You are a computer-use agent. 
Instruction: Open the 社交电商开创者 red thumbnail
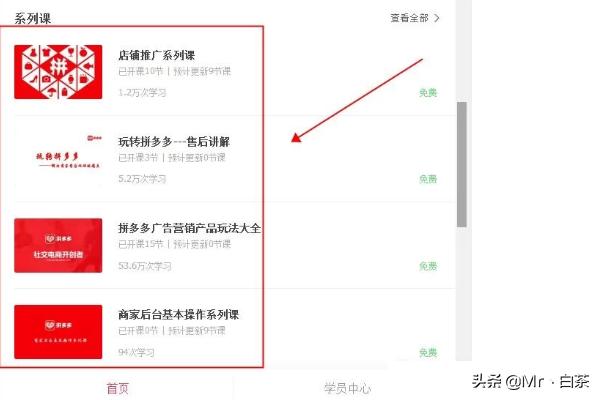click(58, 245)
